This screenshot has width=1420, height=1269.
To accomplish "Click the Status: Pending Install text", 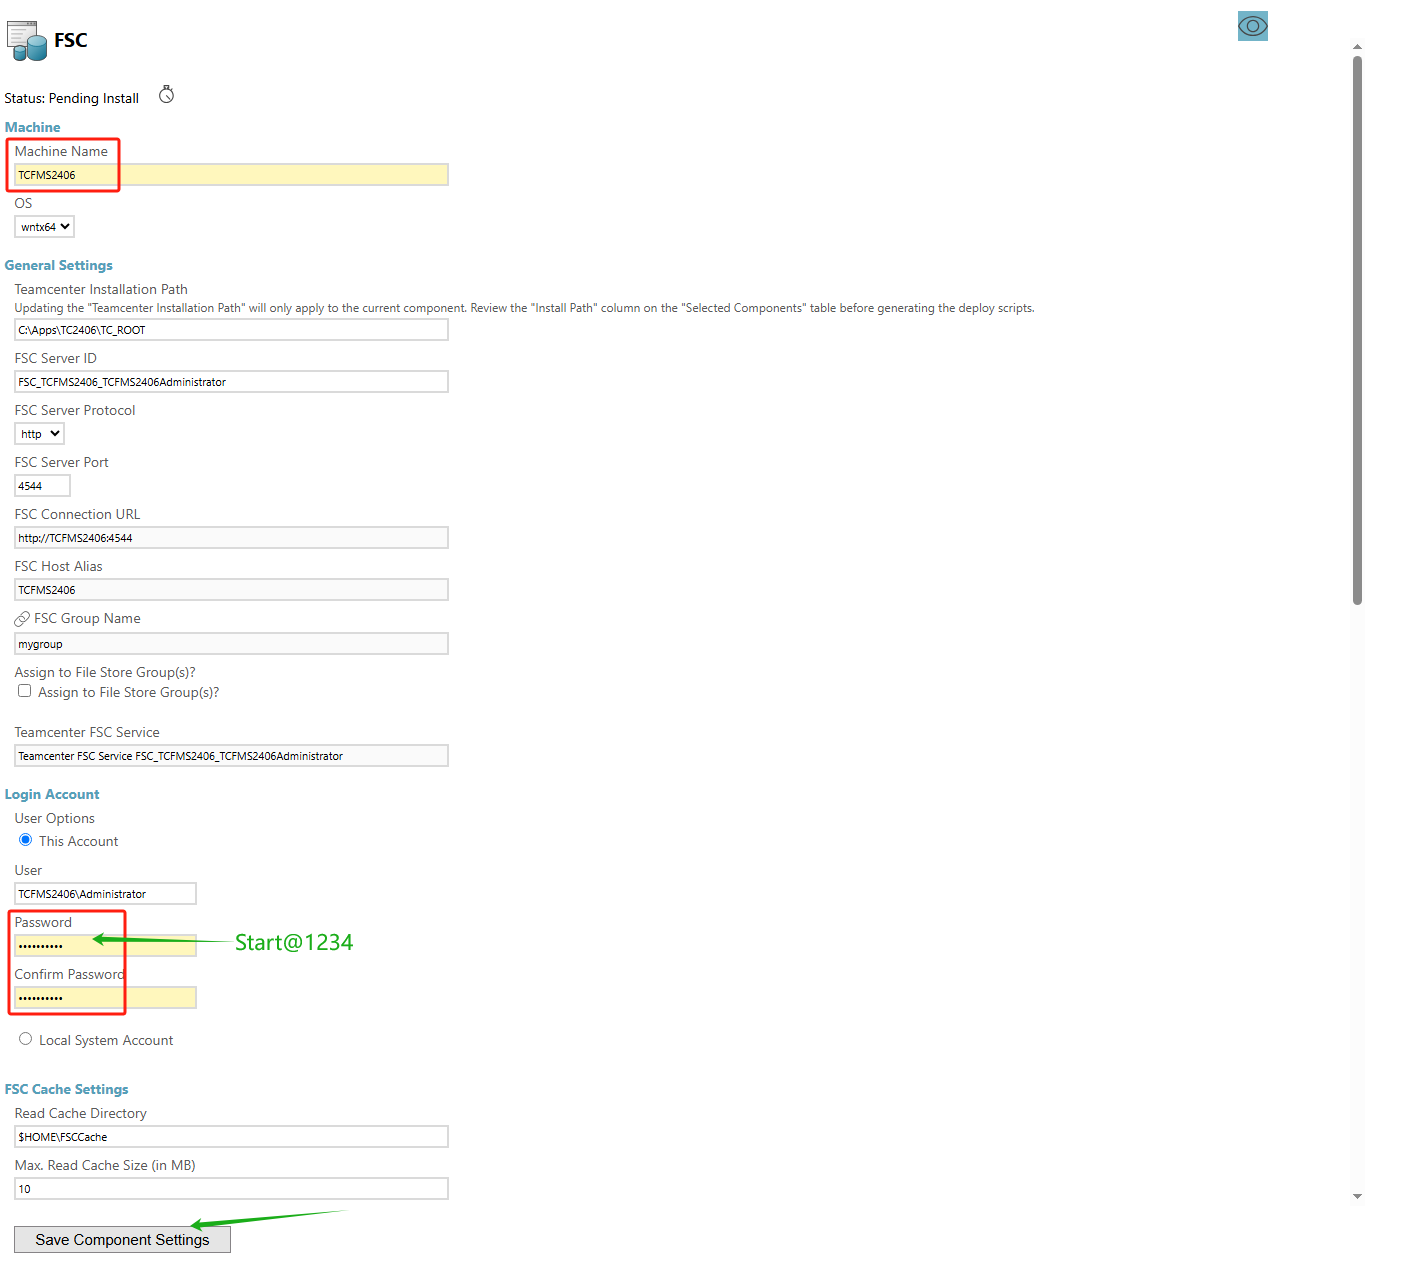I will pyautogui.click(x=72, y=98).
